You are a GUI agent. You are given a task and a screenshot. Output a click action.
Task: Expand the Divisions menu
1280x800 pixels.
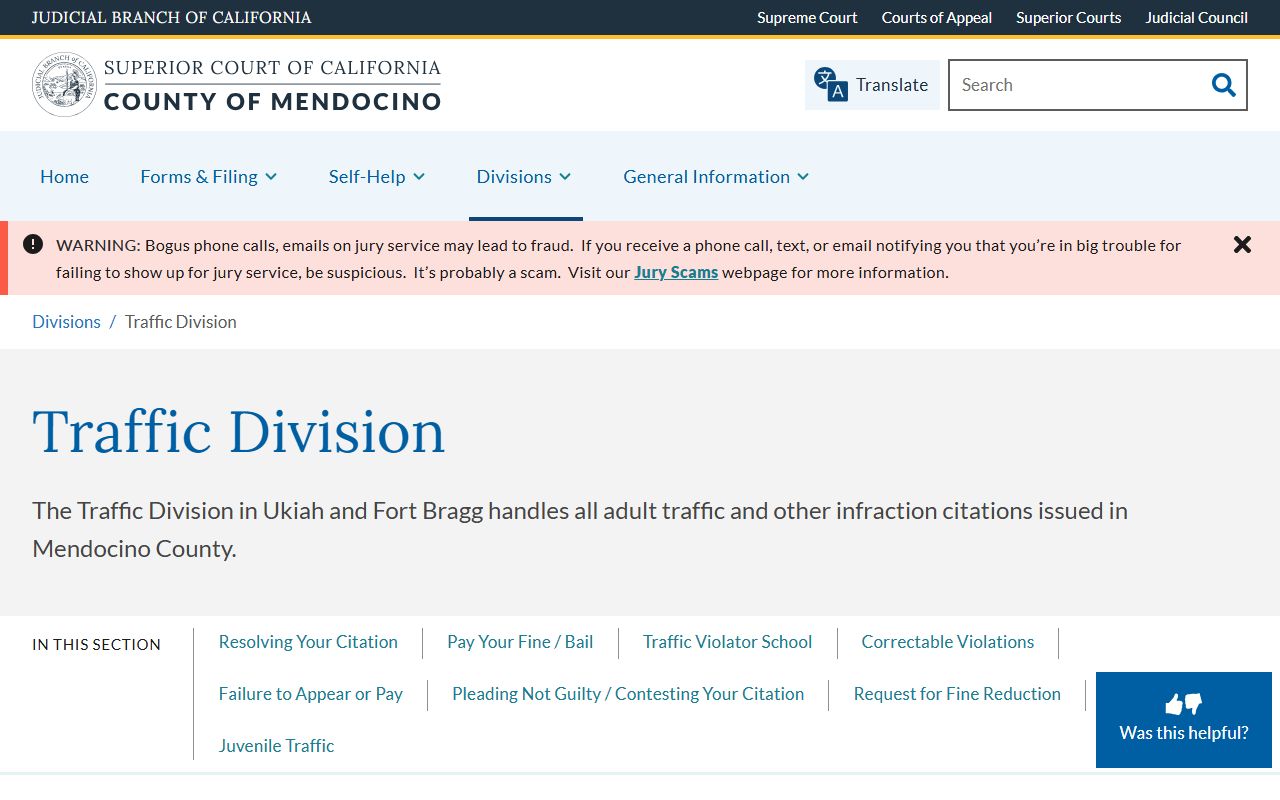[524, 176]
